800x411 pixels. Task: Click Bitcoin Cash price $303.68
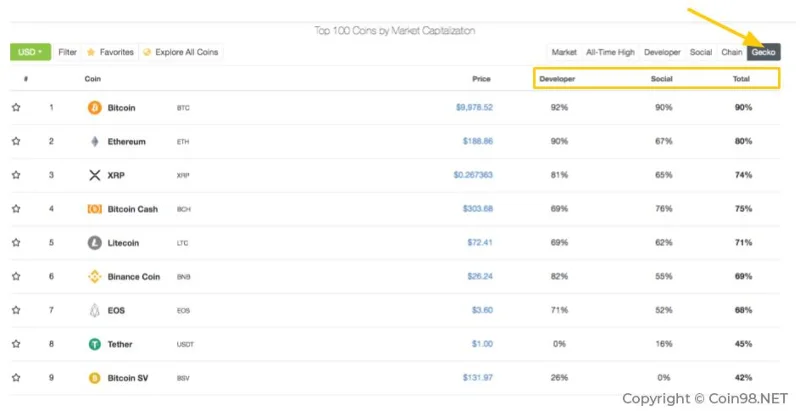(478, 209)
